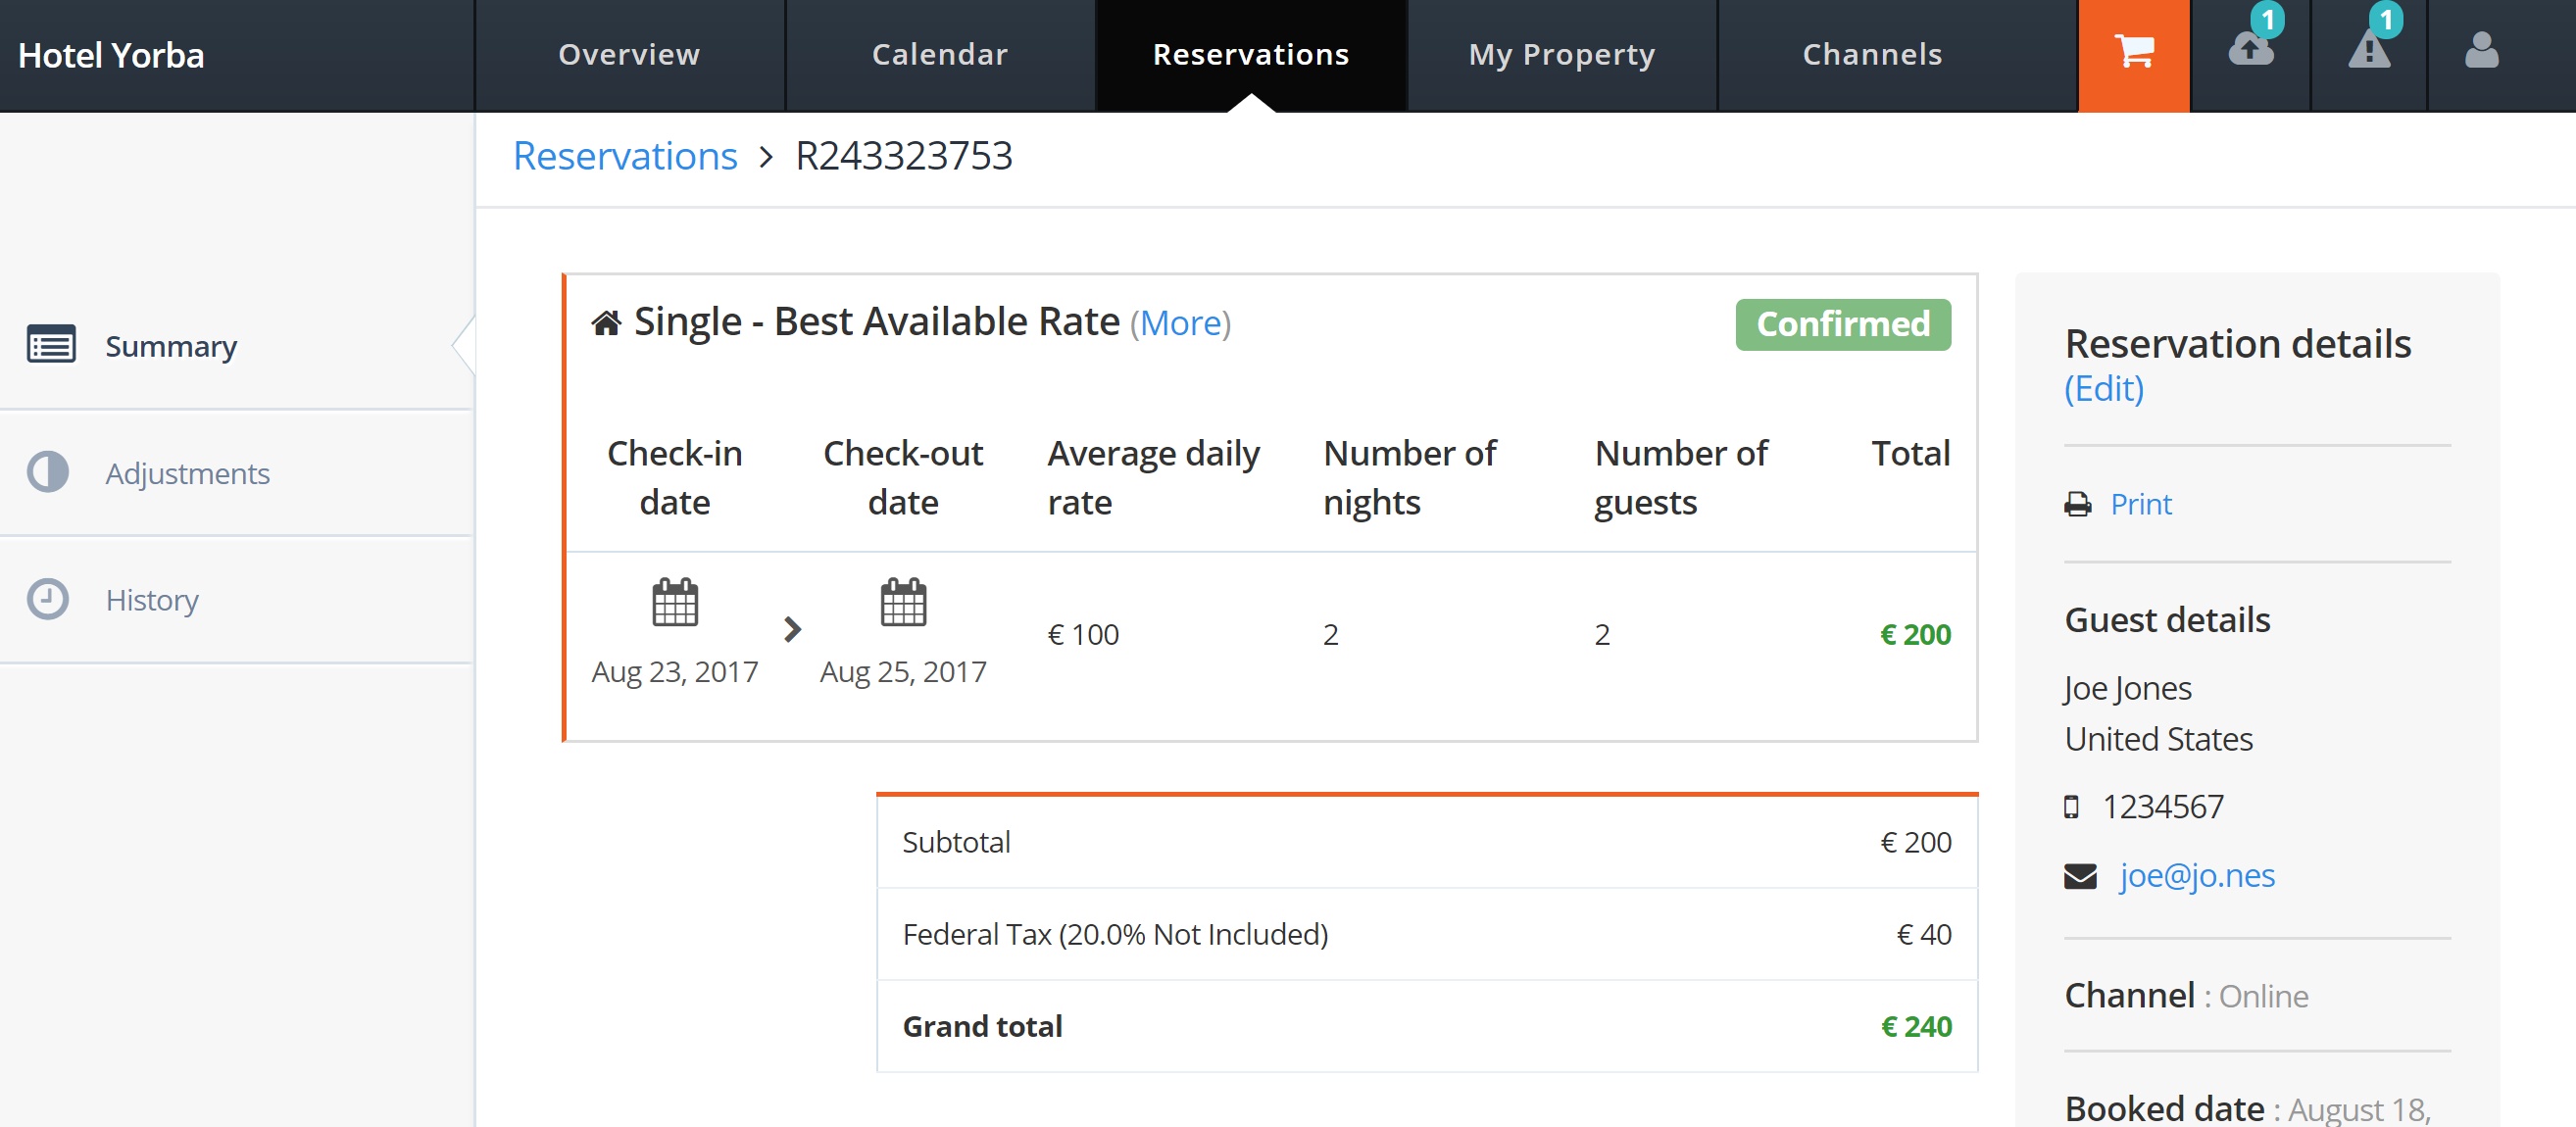Email the guest at joe@jo.nes
The height and width of the screenshot is (1127, 2576).
pos(2197,876)
